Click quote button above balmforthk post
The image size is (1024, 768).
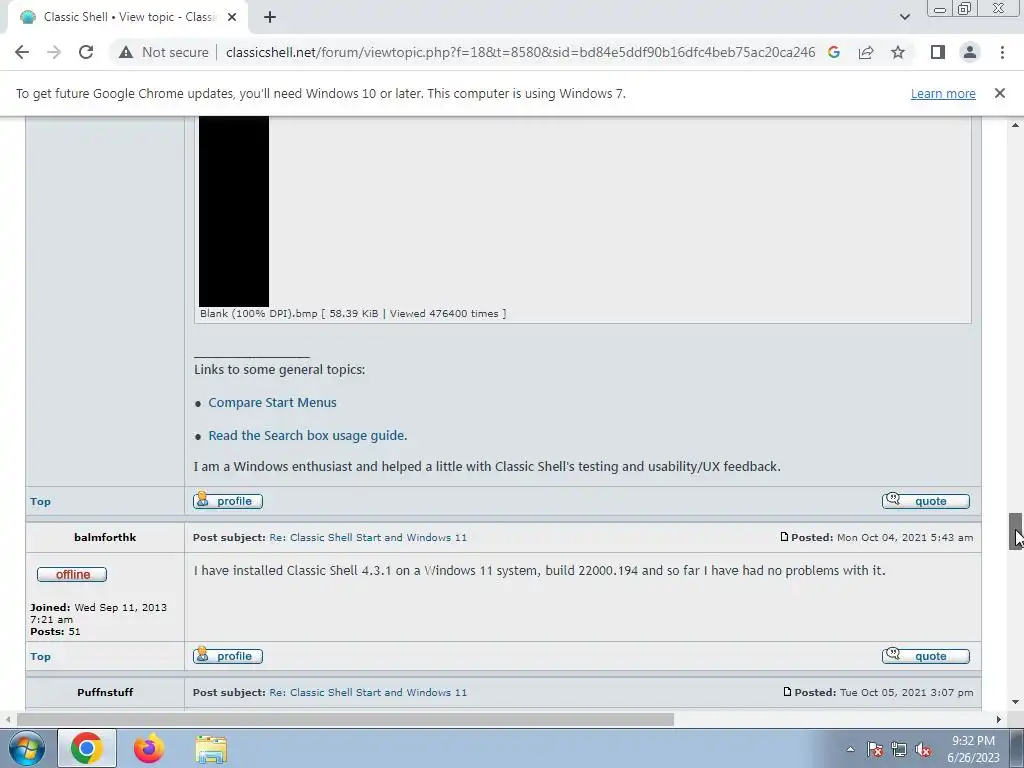(926, 501)
